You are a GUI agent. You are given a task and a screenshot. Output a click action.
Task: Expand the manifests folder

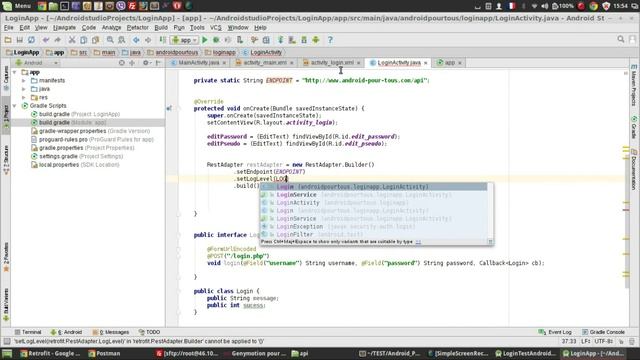(24, 81)
